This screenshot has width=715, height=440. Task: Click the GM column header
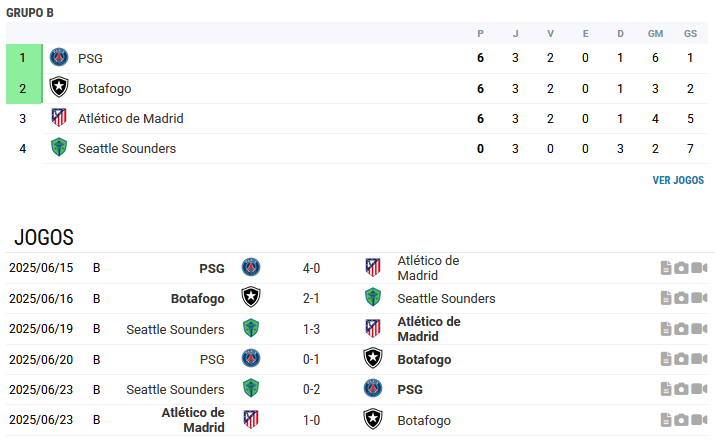tap(655, 34)
